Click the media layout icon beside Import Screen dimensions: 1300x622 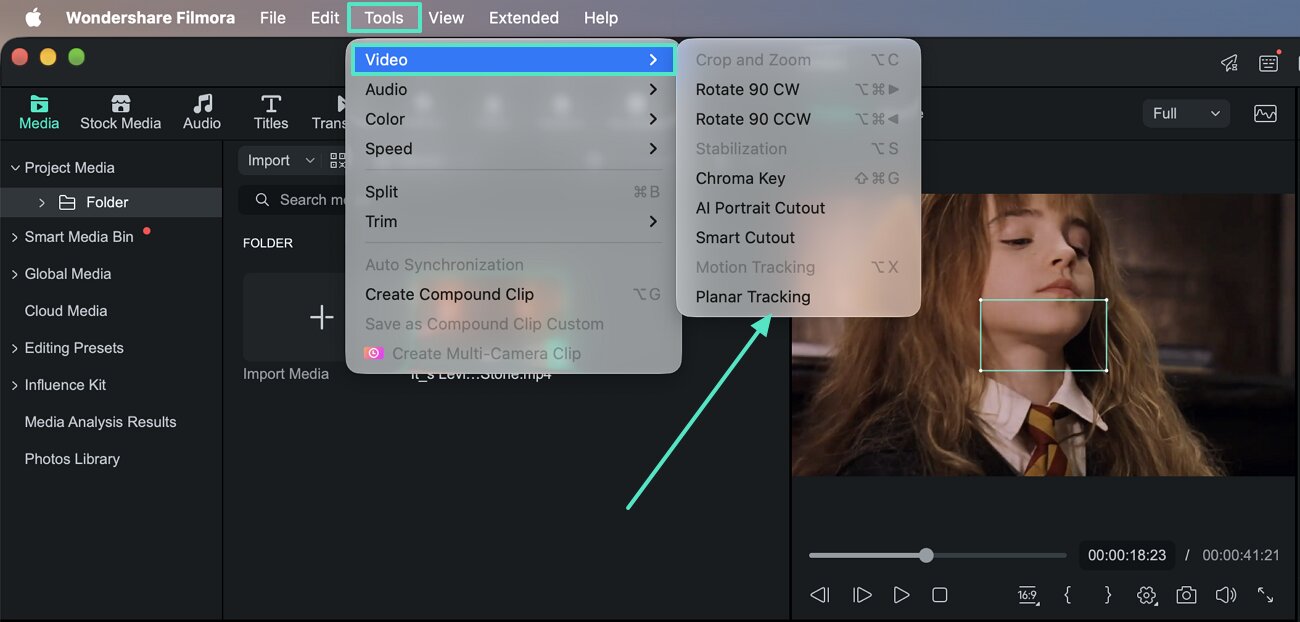(x=337, y=160)
